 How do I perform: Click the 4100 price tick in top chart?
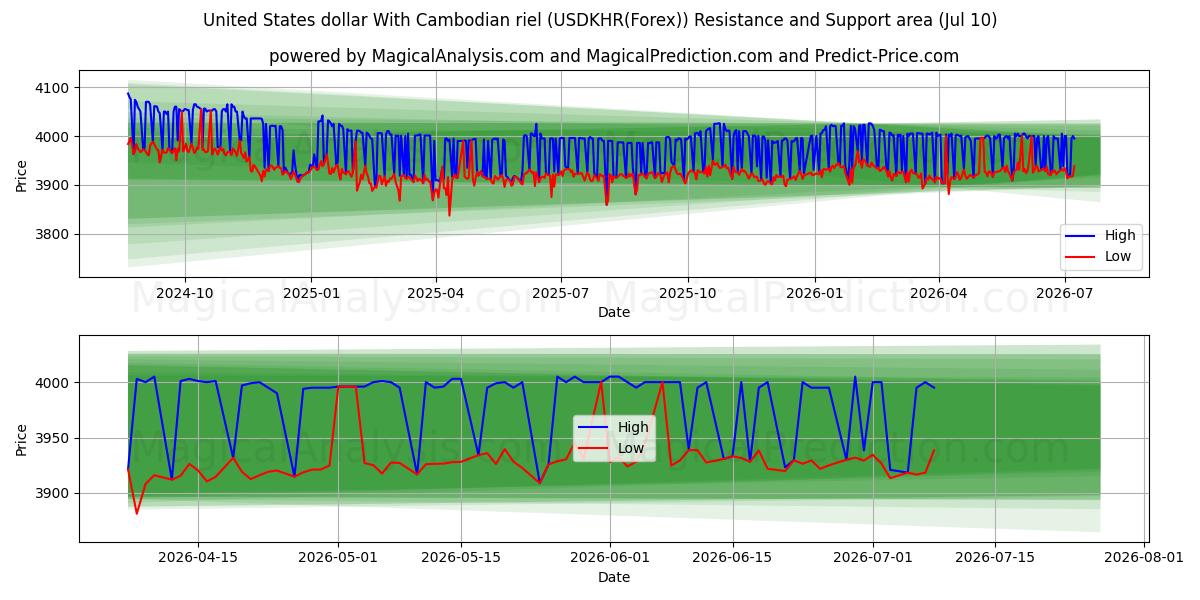pos(53,88)
